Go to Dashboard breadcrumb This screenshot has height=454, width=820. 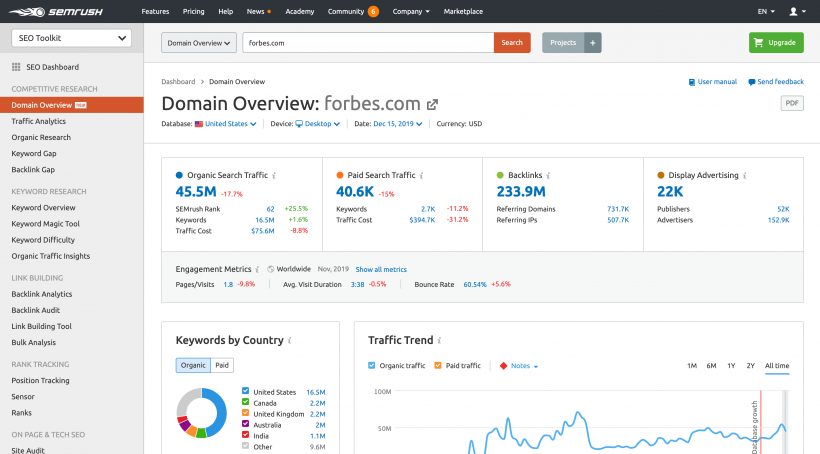[x=178, y=82]
